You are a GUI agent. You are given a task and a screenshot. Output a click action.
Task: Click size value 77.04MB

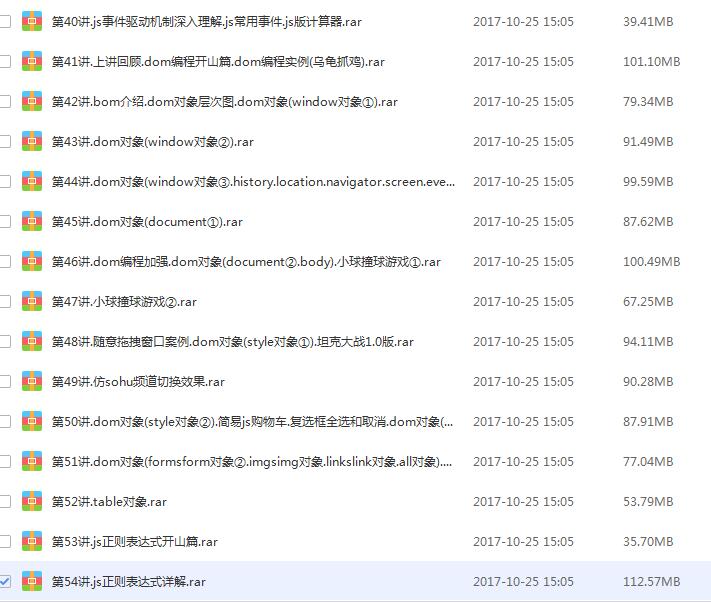648,462
